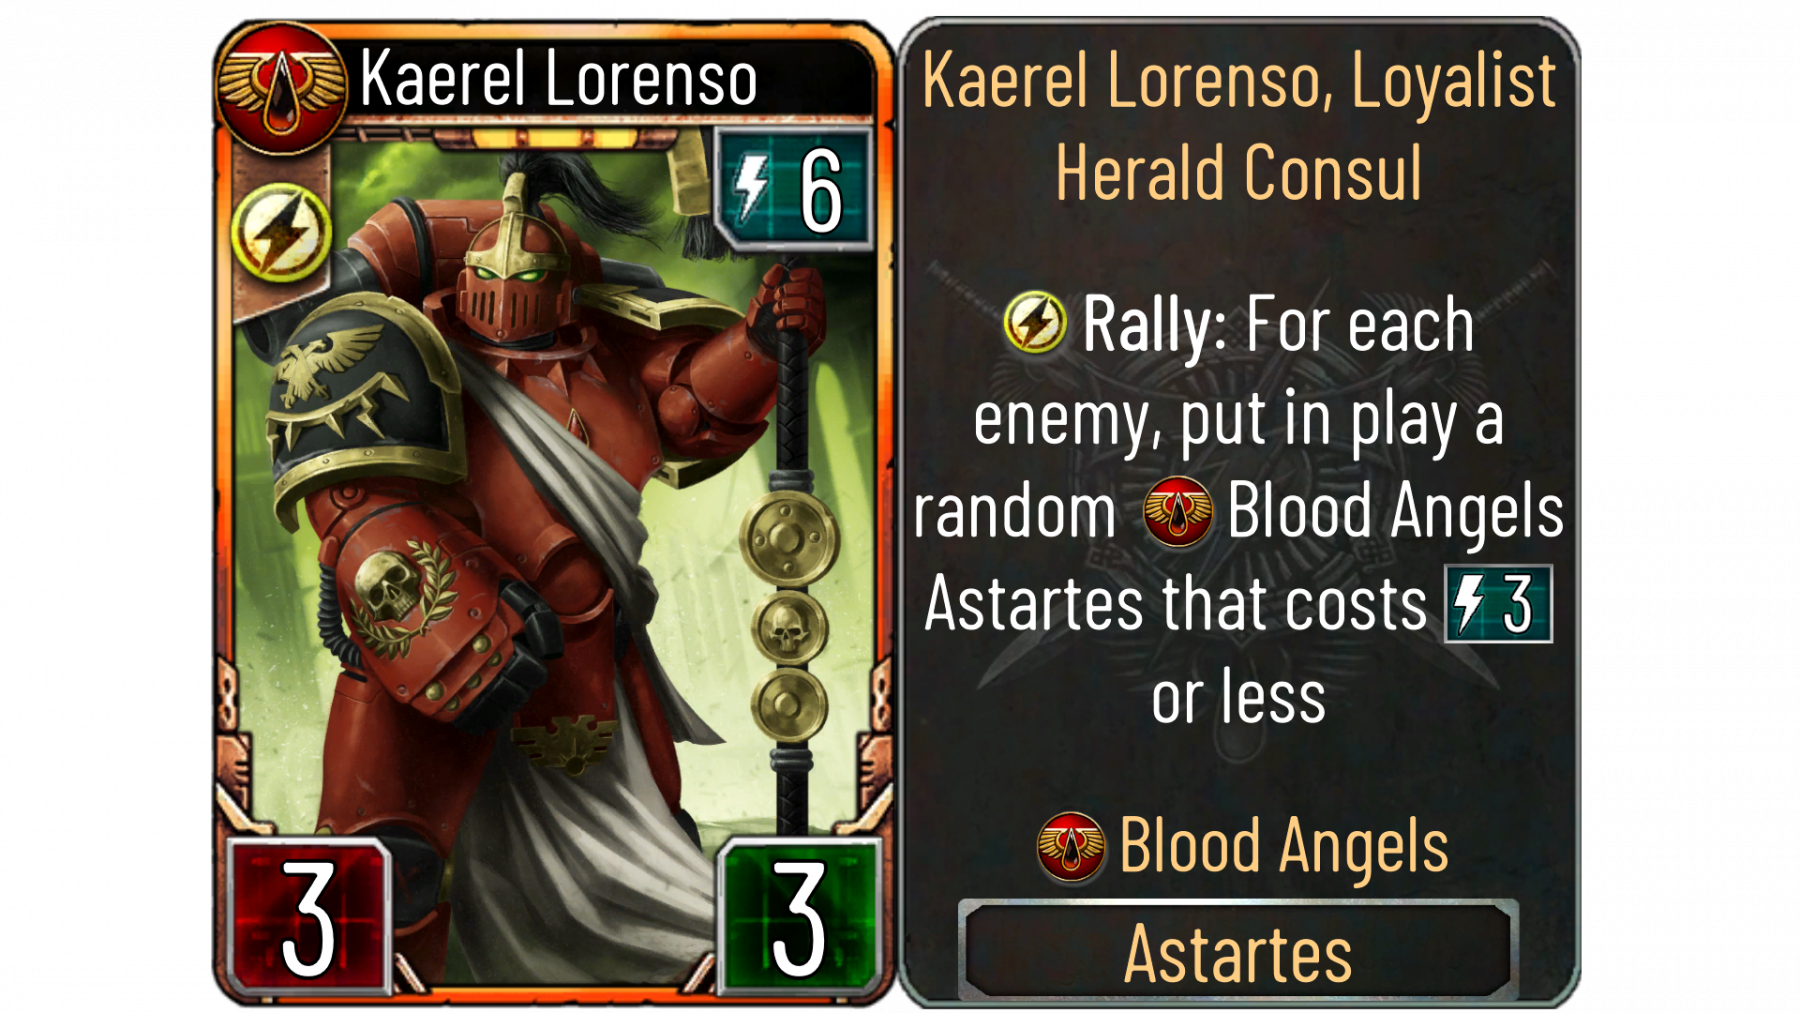Click the Kaerel Lorenso card name banner
Image resolution: width=1800 pixels, height=1013 pixels.
click(x=558, y=78)
